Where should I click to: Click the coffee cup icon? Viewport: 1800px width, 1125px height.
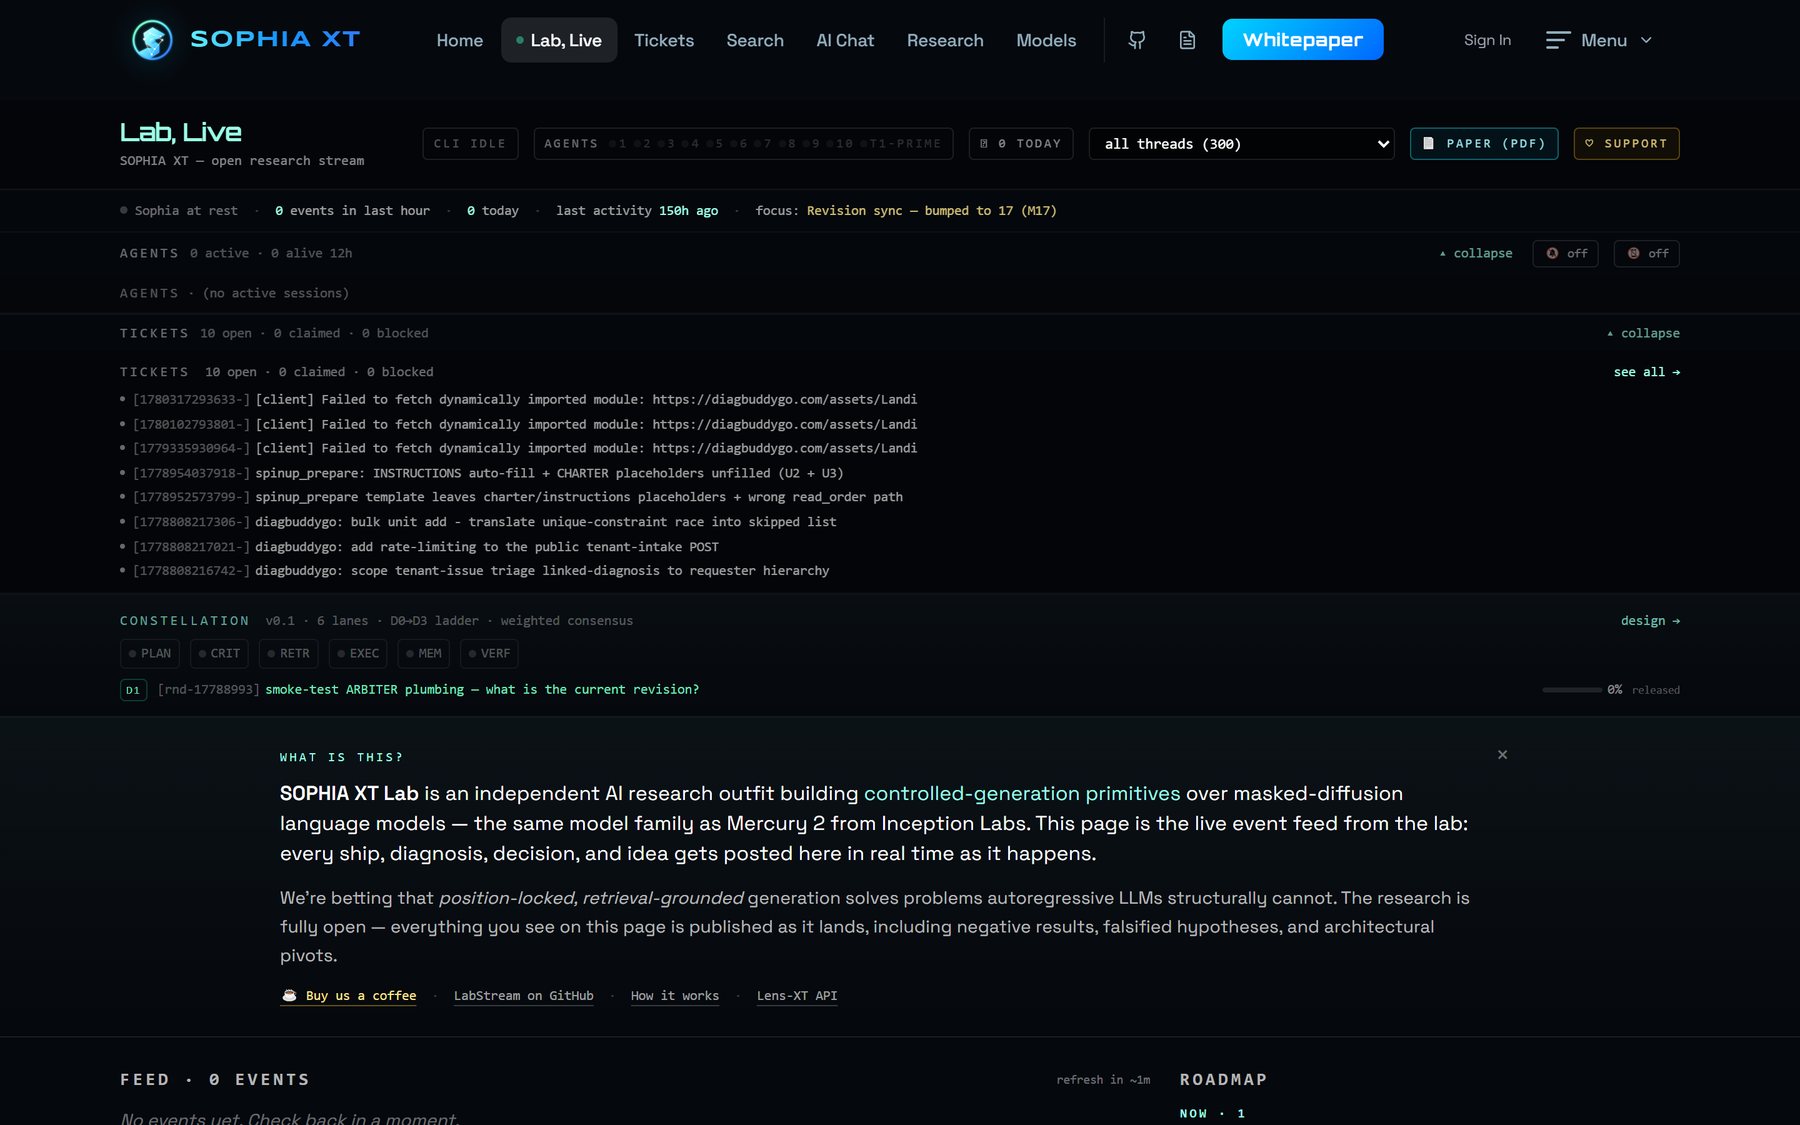(289, 996)
